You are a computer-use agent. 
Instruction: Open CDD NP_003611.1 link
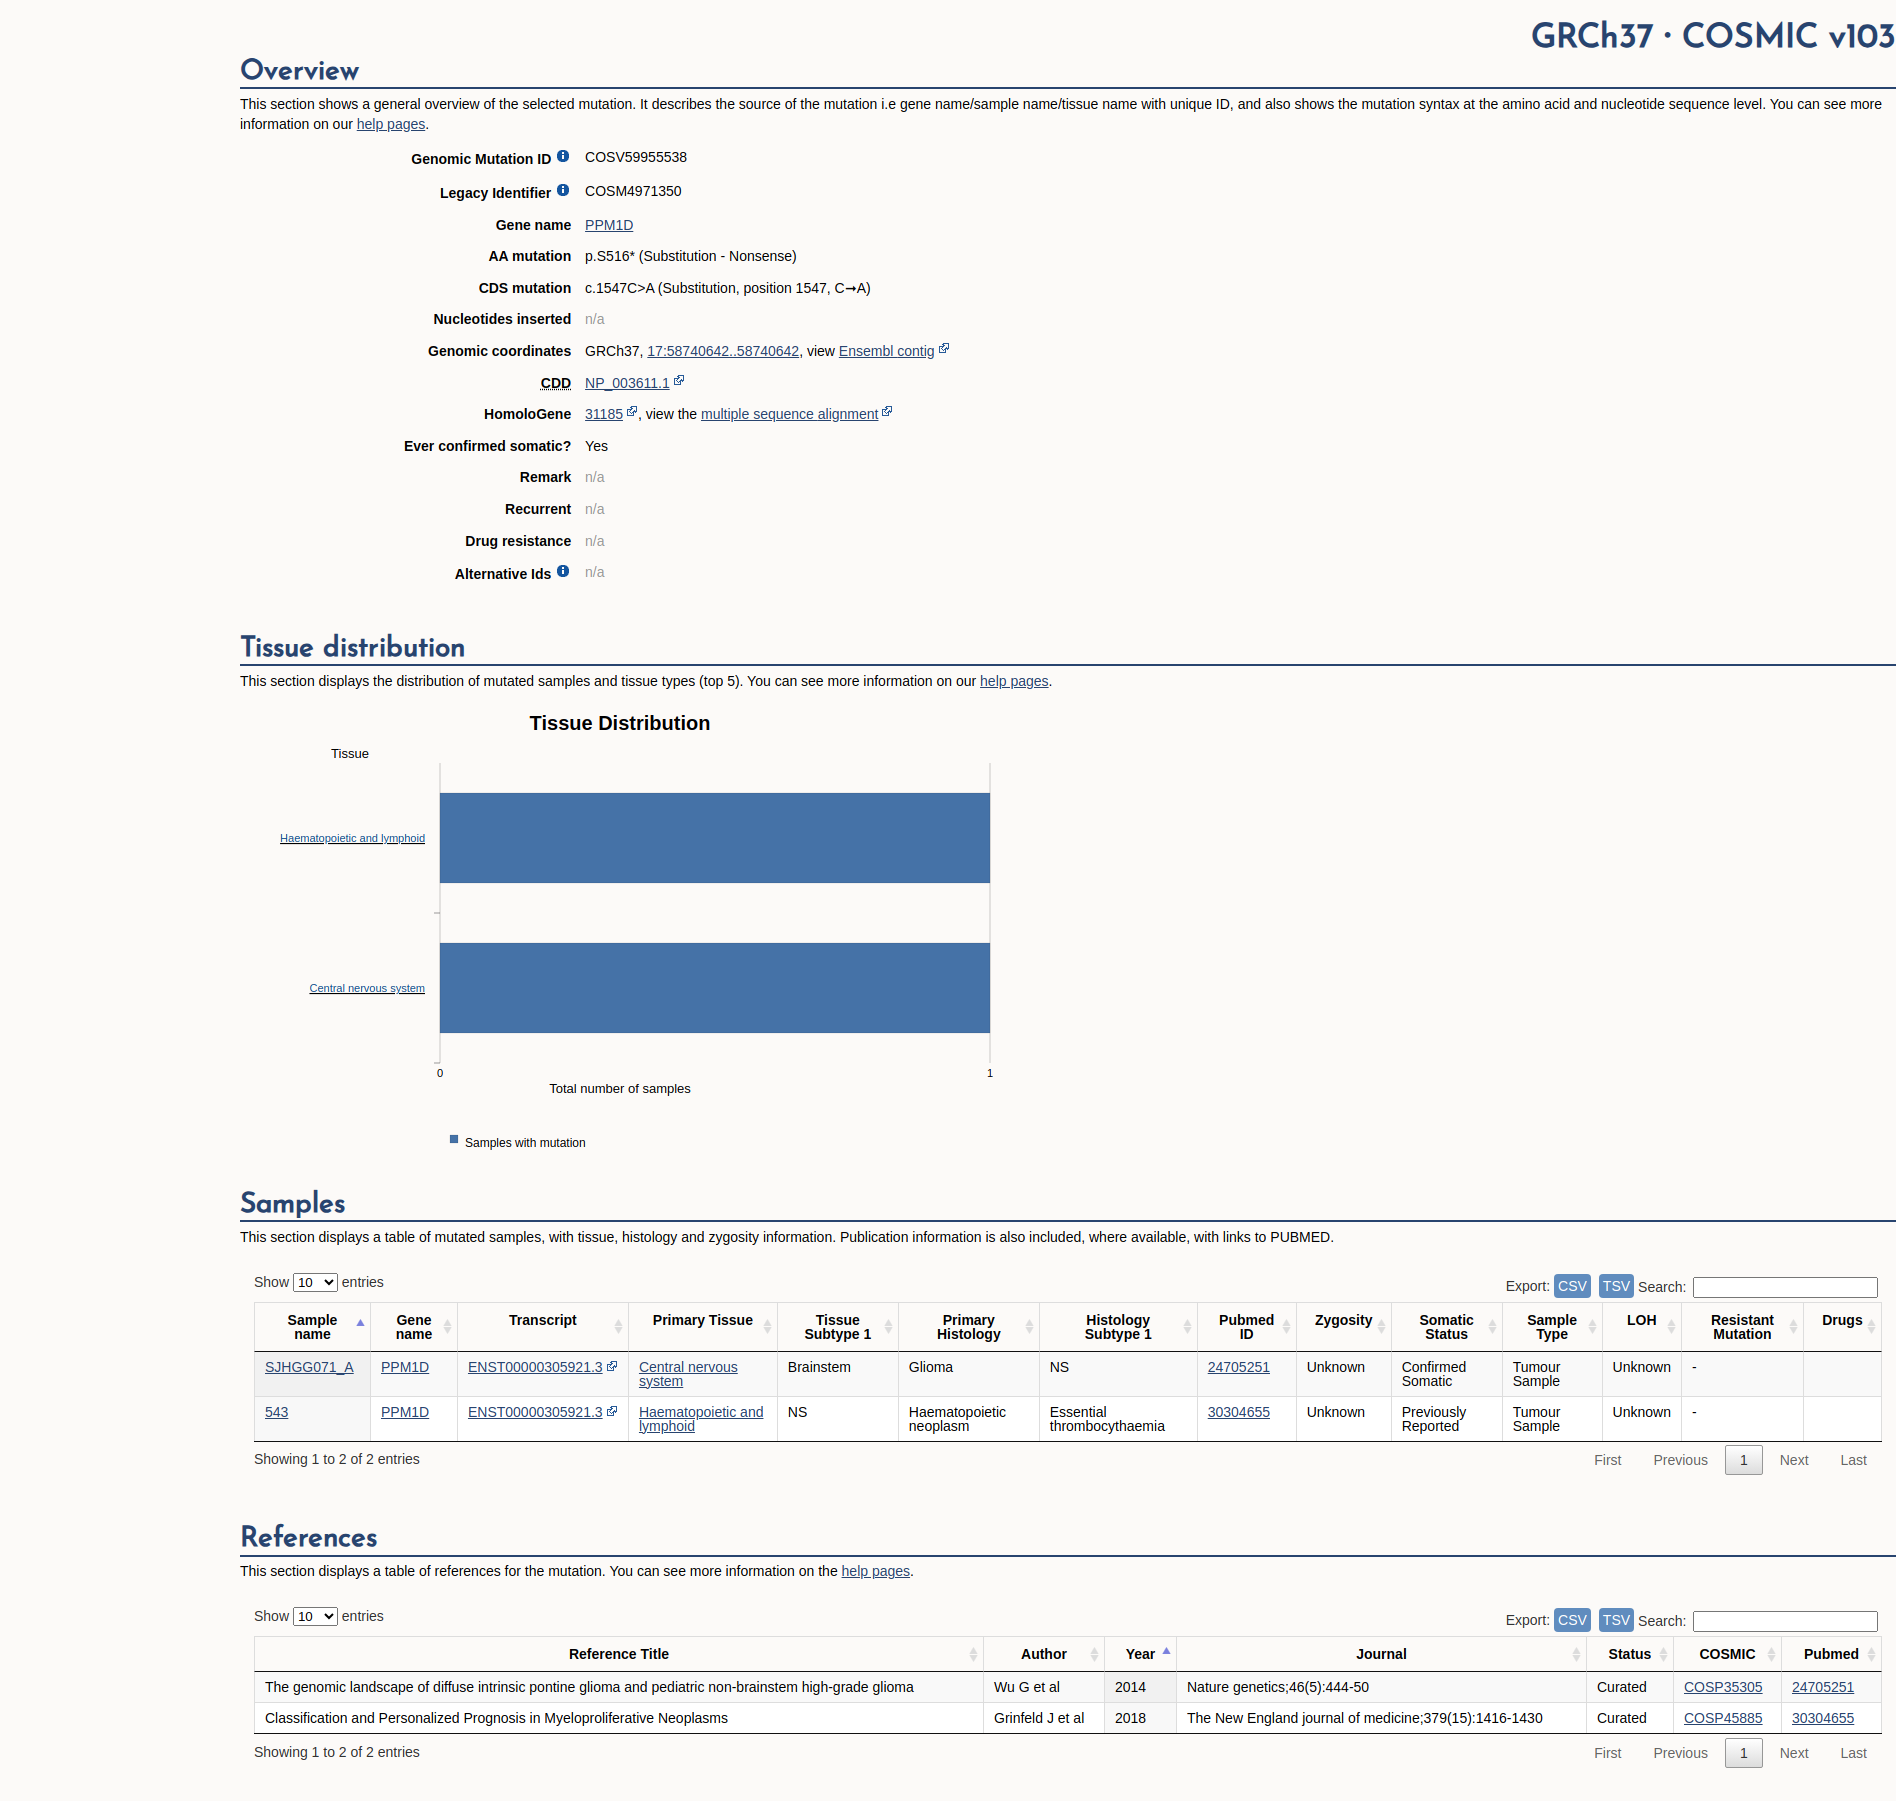(x=627, y=383)
